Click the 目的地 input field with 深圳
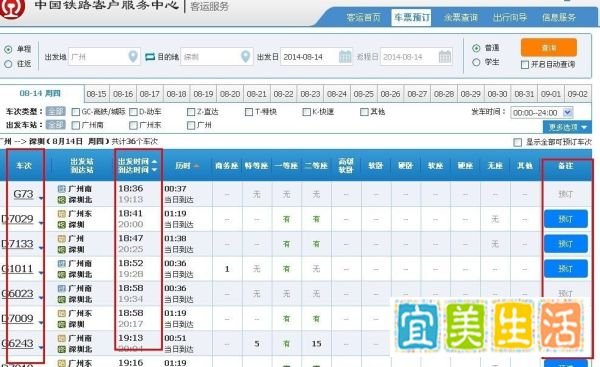The image size is (600, 367). (217, 57)
